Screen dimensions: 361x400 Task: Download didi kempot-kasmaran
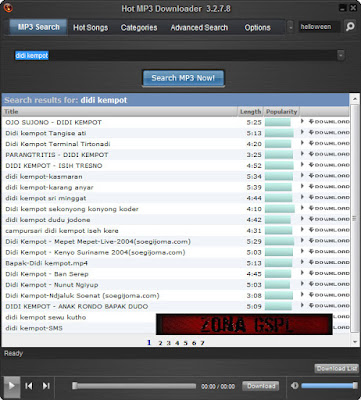point(329,176)
